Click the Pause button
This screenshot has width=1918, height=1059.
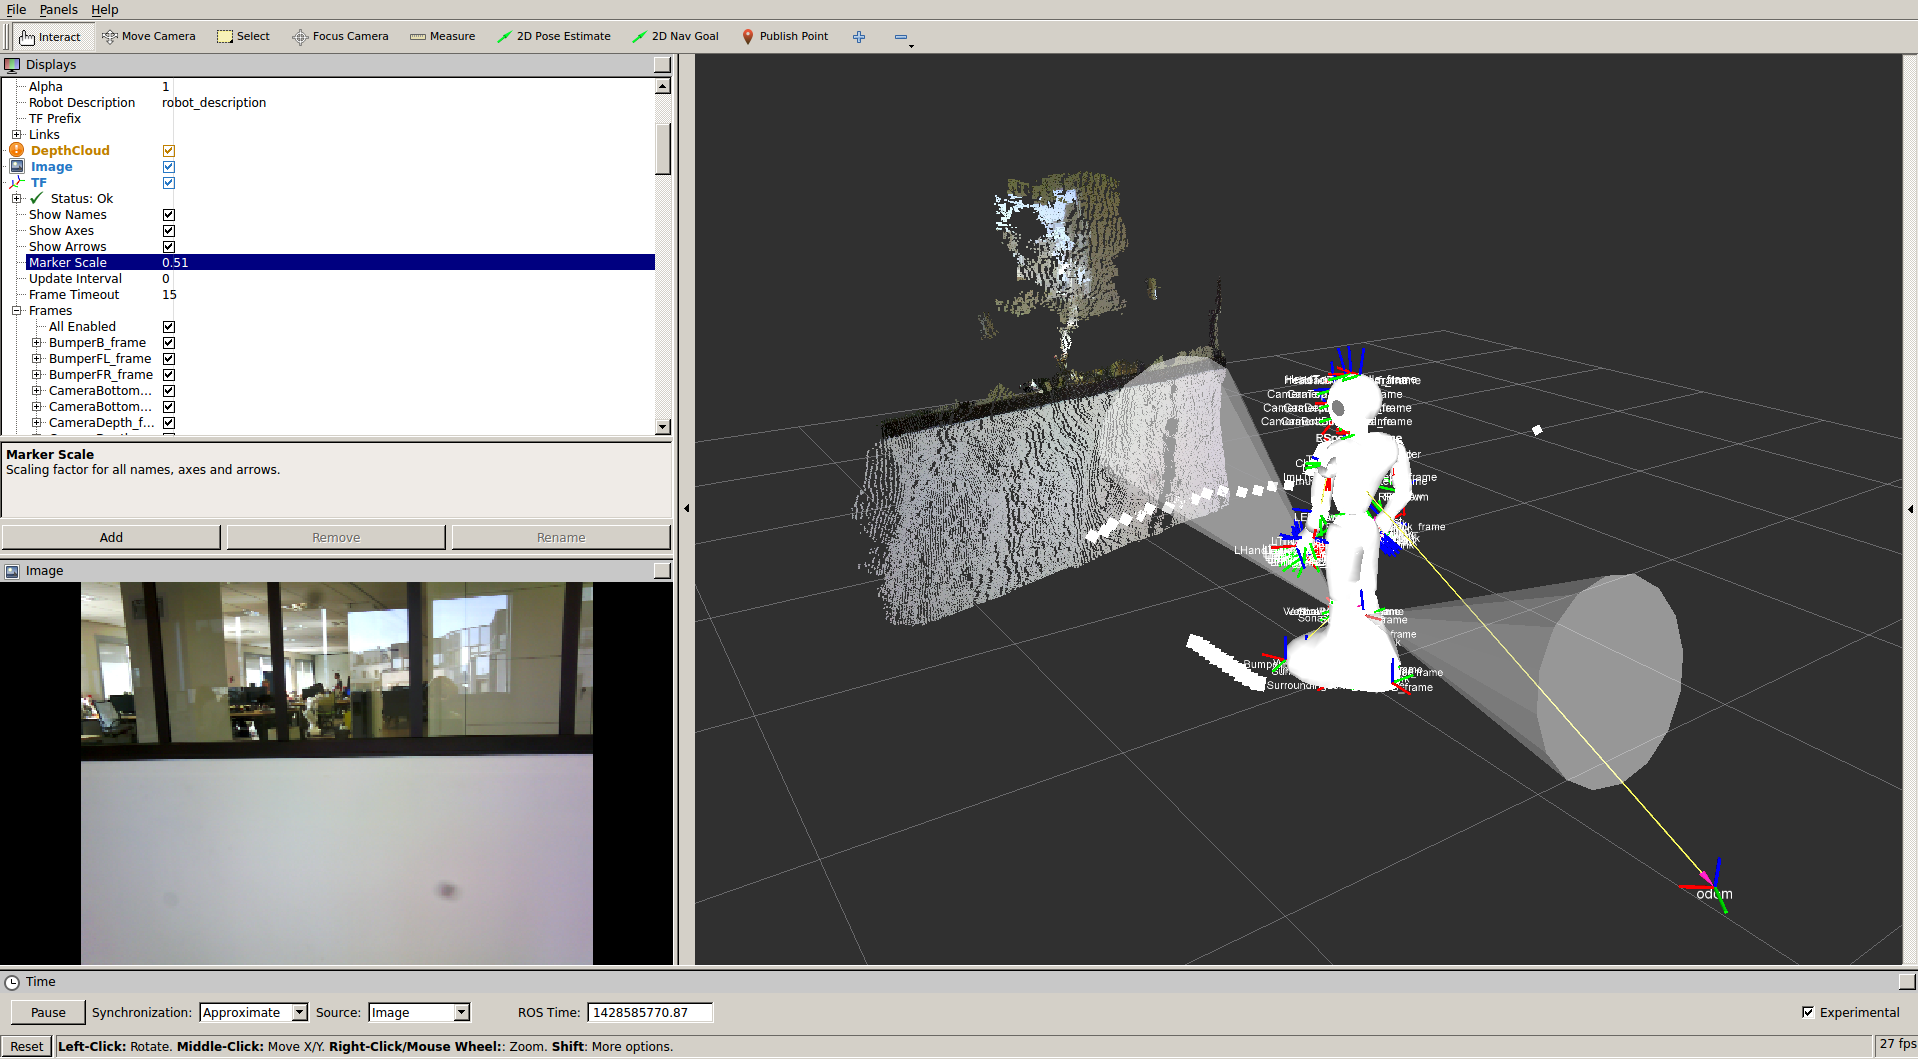click(48, 1012)
